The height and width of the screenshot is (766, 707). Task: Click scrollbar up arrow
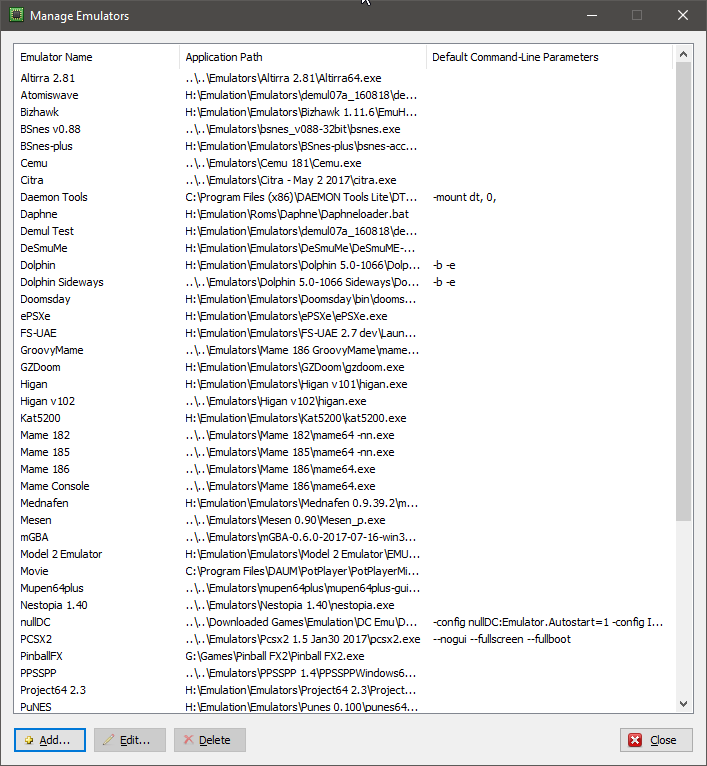(x=683, y=54)
